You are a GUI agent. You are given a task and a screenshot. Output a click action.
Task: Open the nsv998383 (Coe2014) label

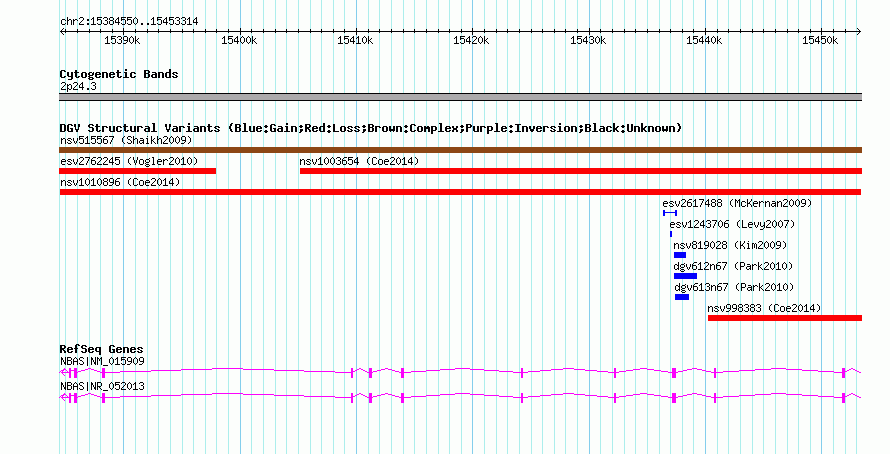(764, 309)
